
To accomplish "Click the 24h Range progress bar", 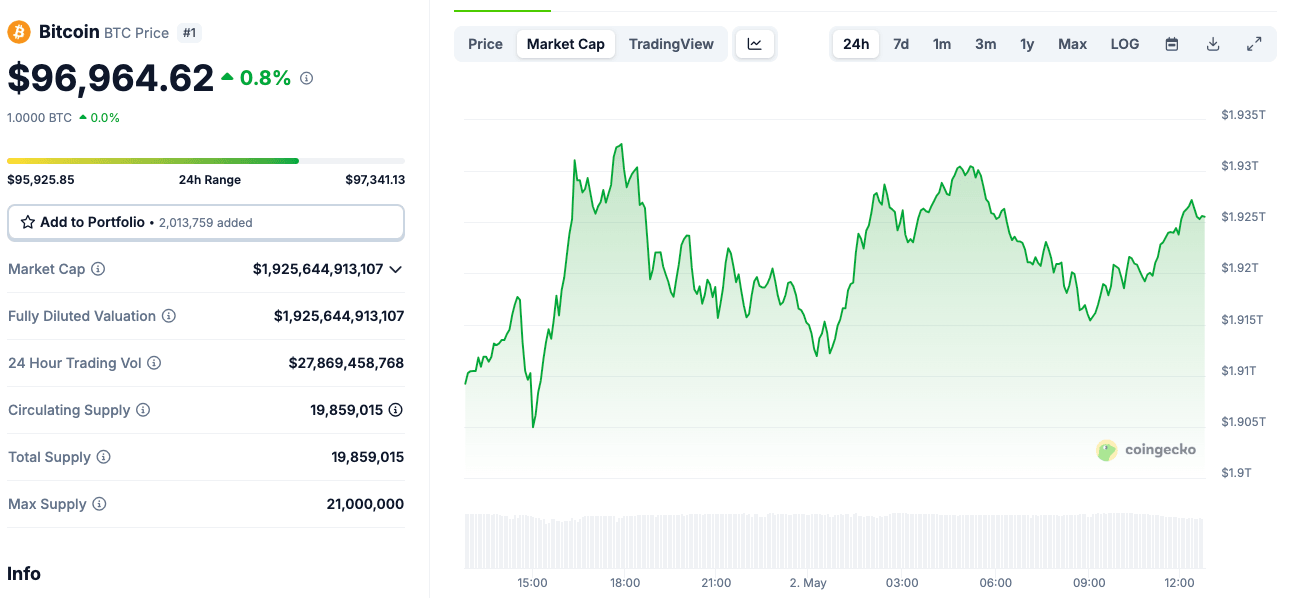I will (x=205, y=160).
